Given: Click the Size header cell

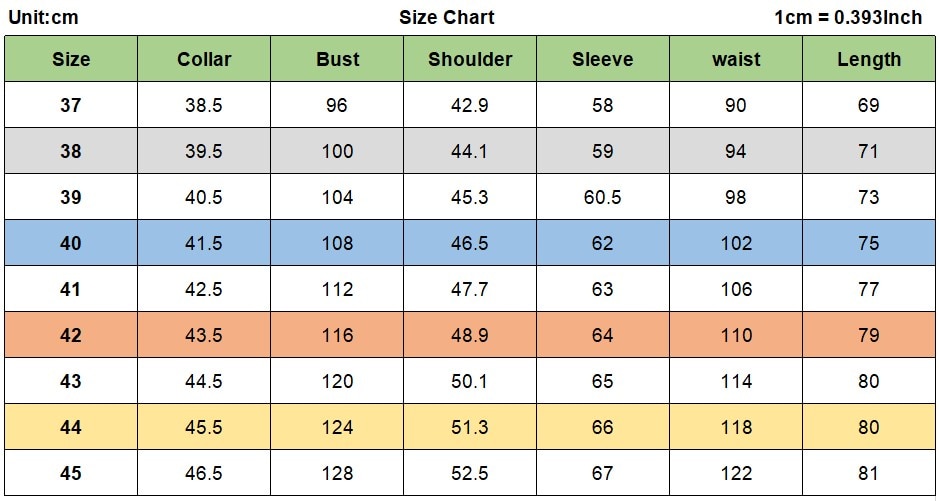Looking at the screenshot, I should (x=71, y=59).
